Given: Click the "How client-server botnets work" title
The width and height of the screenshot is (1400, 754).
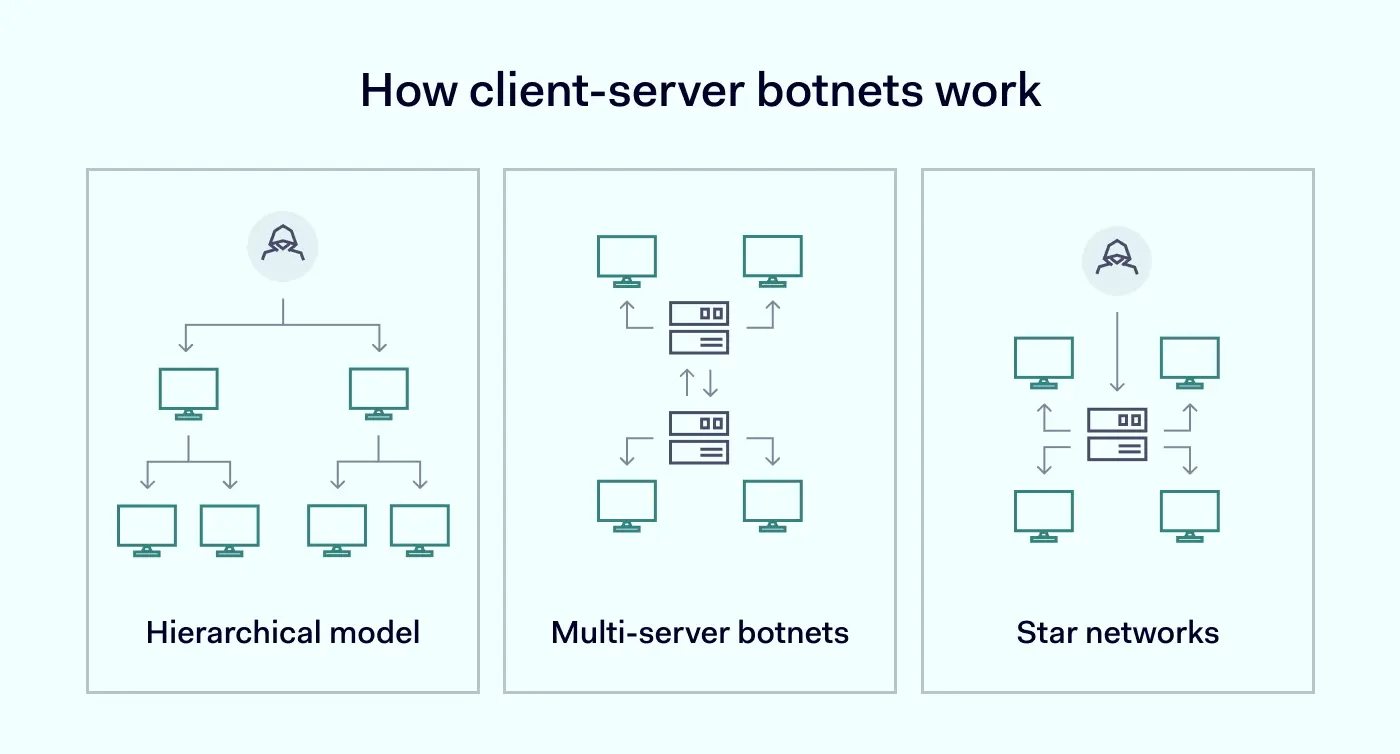Looking at the screenshot, I should (x=700, y=91).
